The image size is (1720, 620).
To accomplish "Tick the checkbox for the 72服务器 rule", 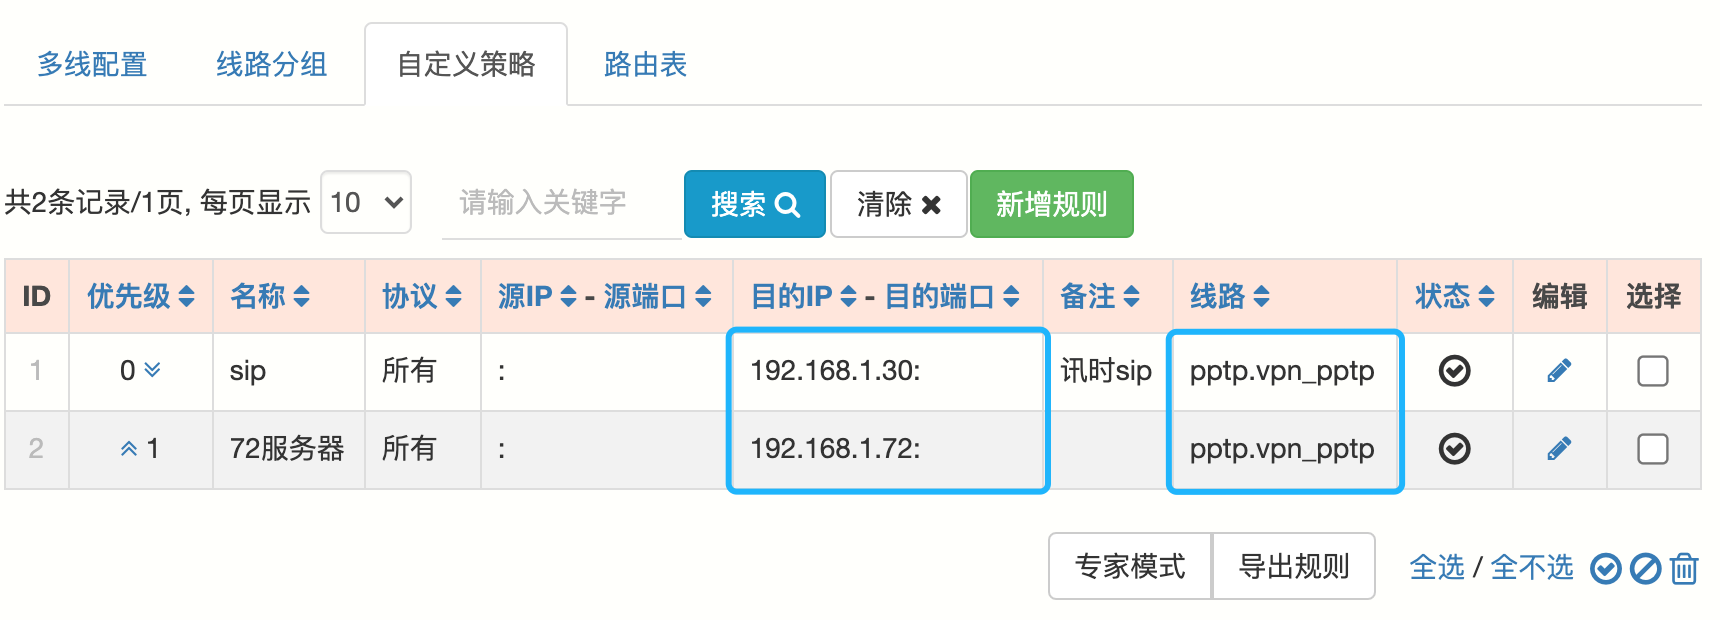I will point(1652,449).
